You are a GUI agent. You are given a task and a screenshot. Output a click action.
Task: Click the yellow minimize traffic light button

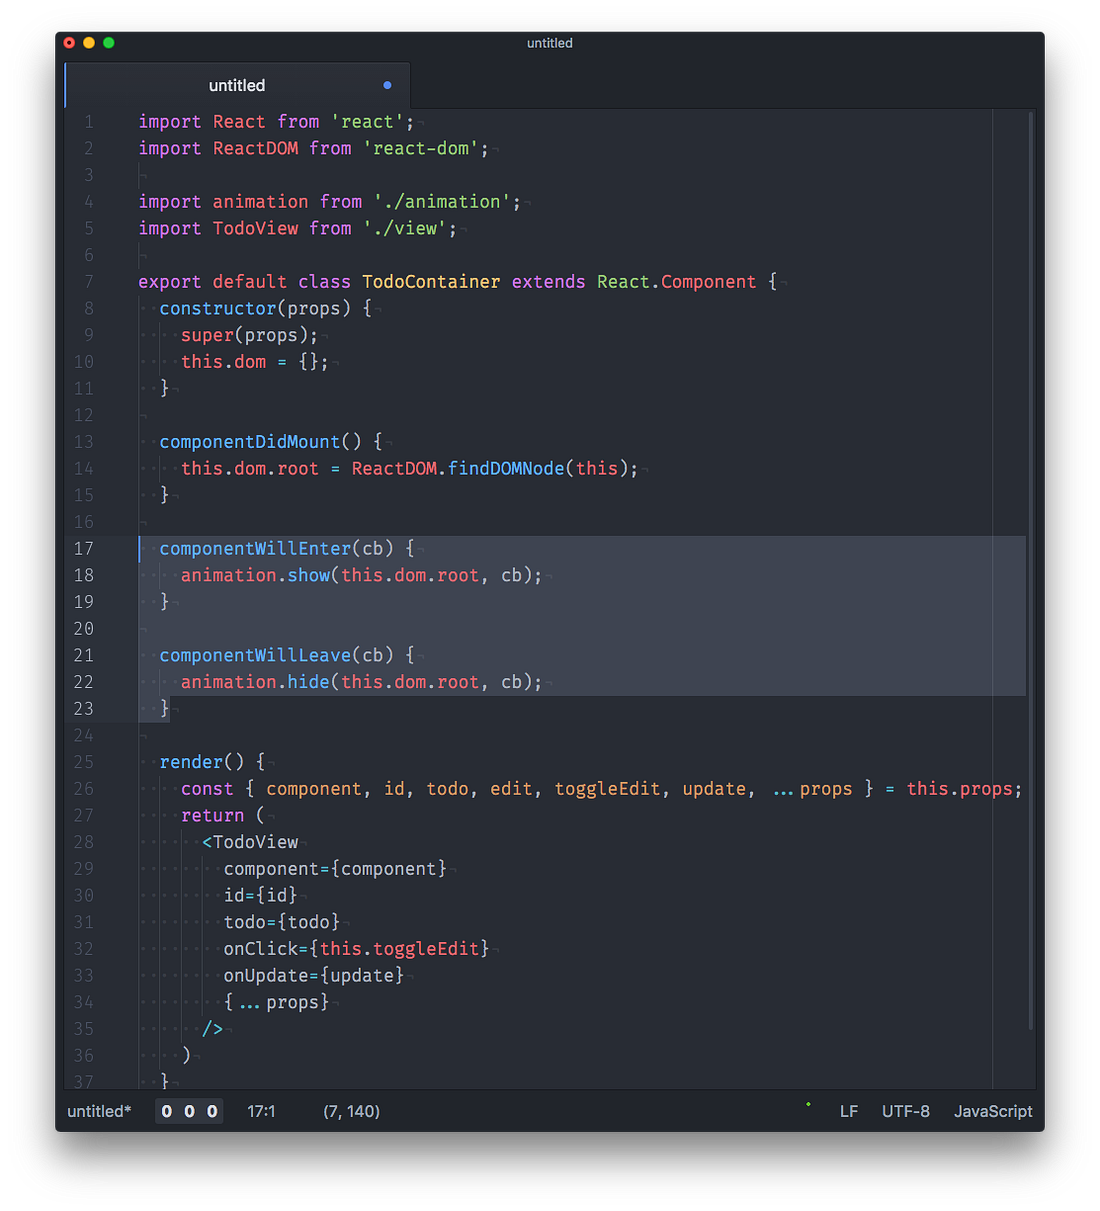(88, 43)
